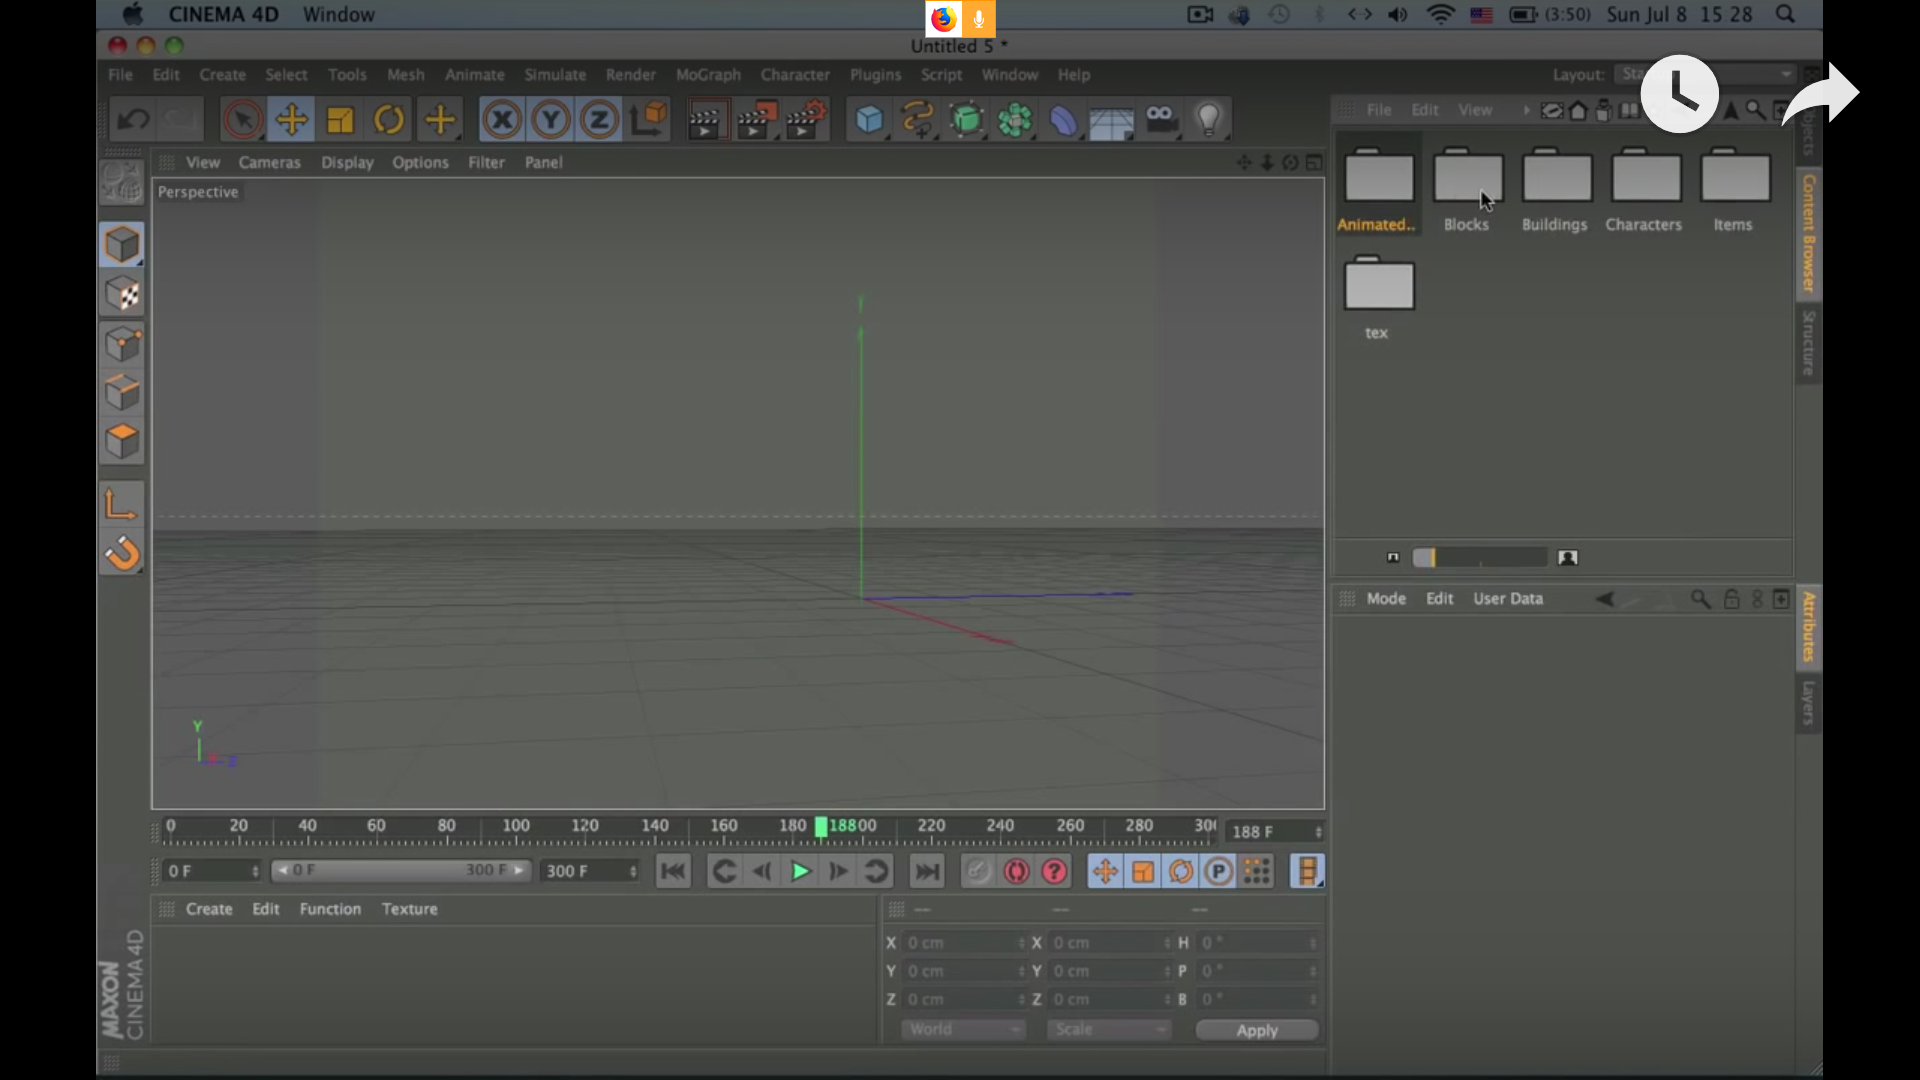
Task: Click Render to Picture Viewer icon
Action: 757,120
